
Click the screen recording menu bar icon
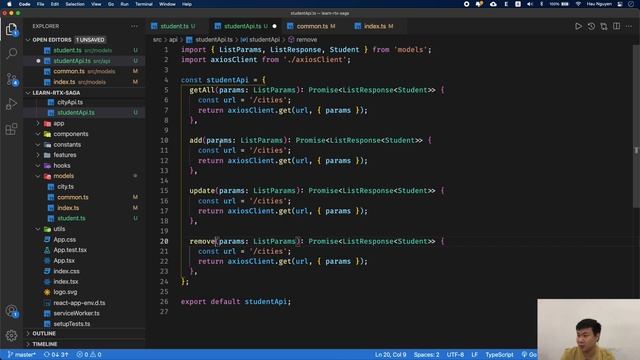(x=467, y=4)
